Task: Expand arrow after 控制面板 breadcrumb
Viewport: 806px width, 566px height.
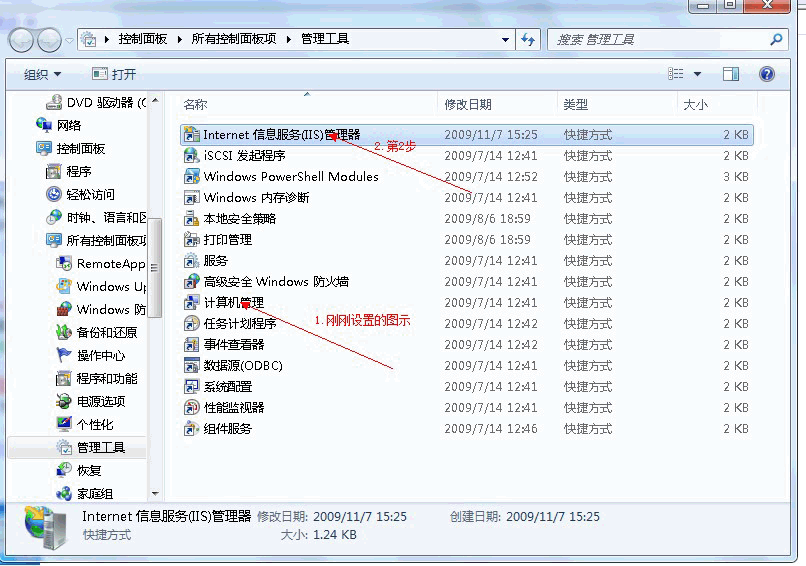Action: [x=179, y=40]
